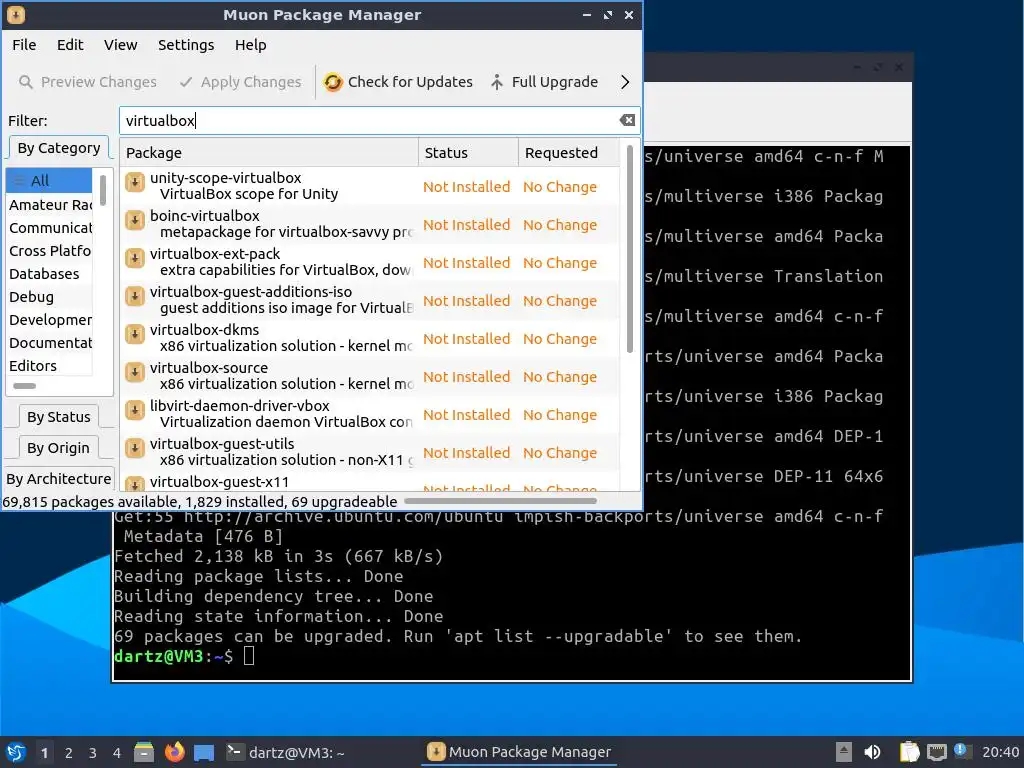Screen dimensions: 1024x768
Task: Launch Firefox from the taskbar
Action: coord(174,752)
